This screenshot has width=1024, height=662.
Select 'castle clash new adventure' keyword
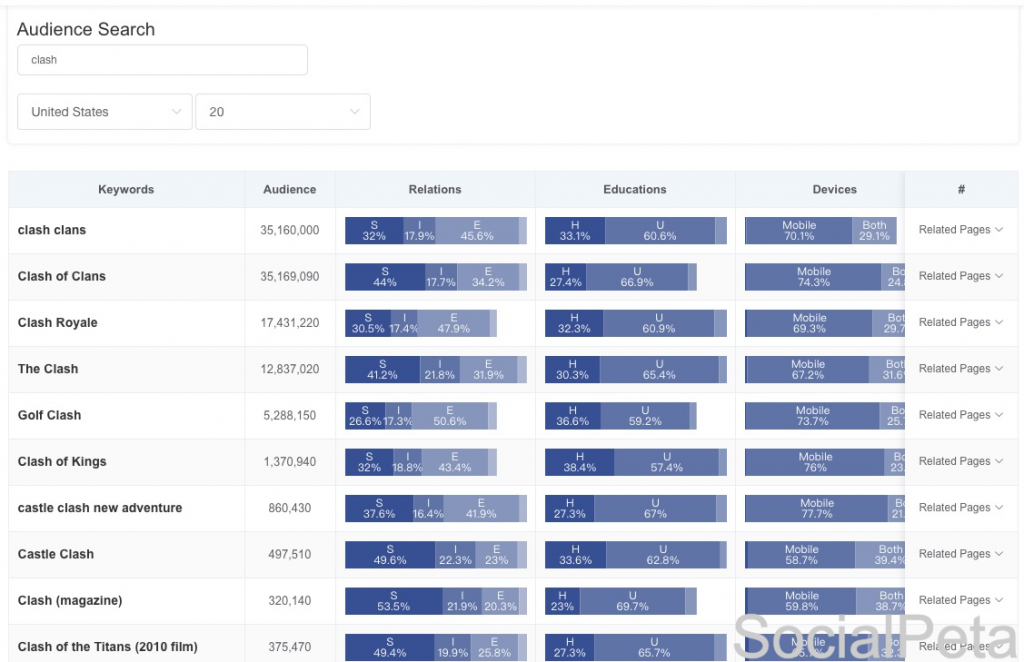click(x=100, y=508)
